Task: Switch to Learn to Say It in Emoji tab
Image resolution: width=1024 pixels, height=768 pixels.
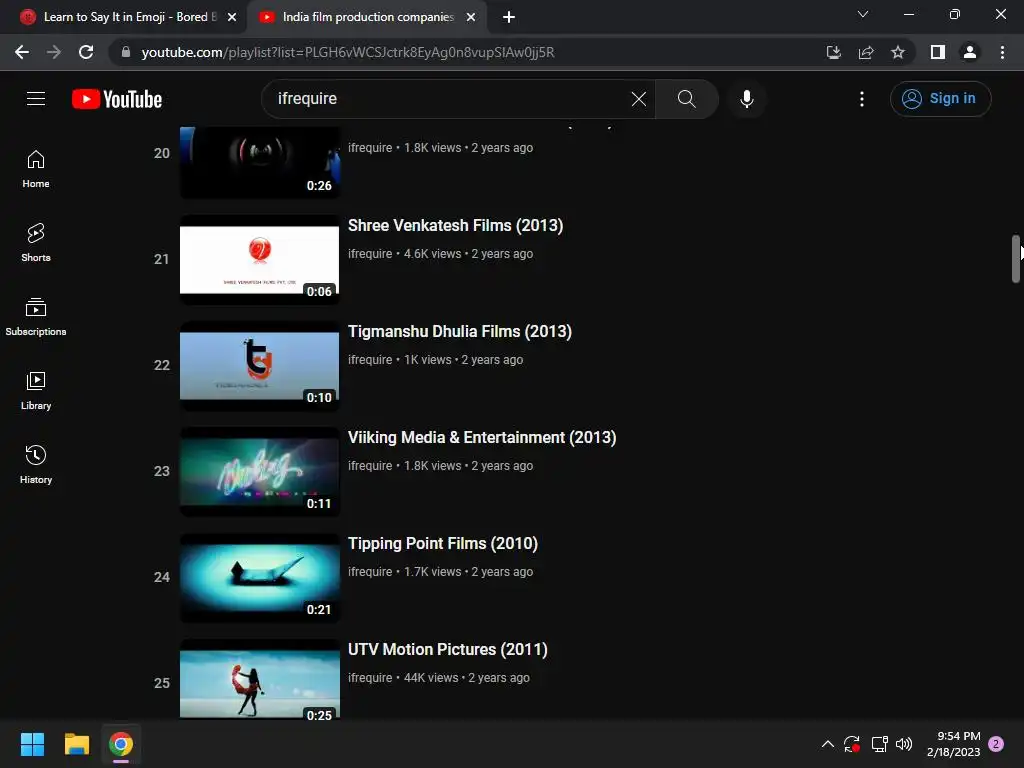Action: pyautogui.click(x=129, y=17)
